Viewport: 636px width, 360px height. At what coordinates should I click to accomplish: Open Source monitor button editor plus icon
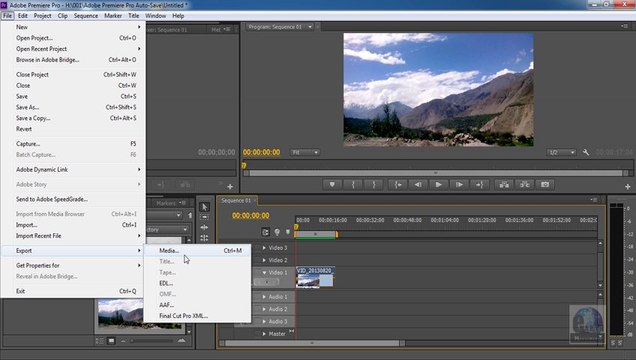click(x=230, y=187)
